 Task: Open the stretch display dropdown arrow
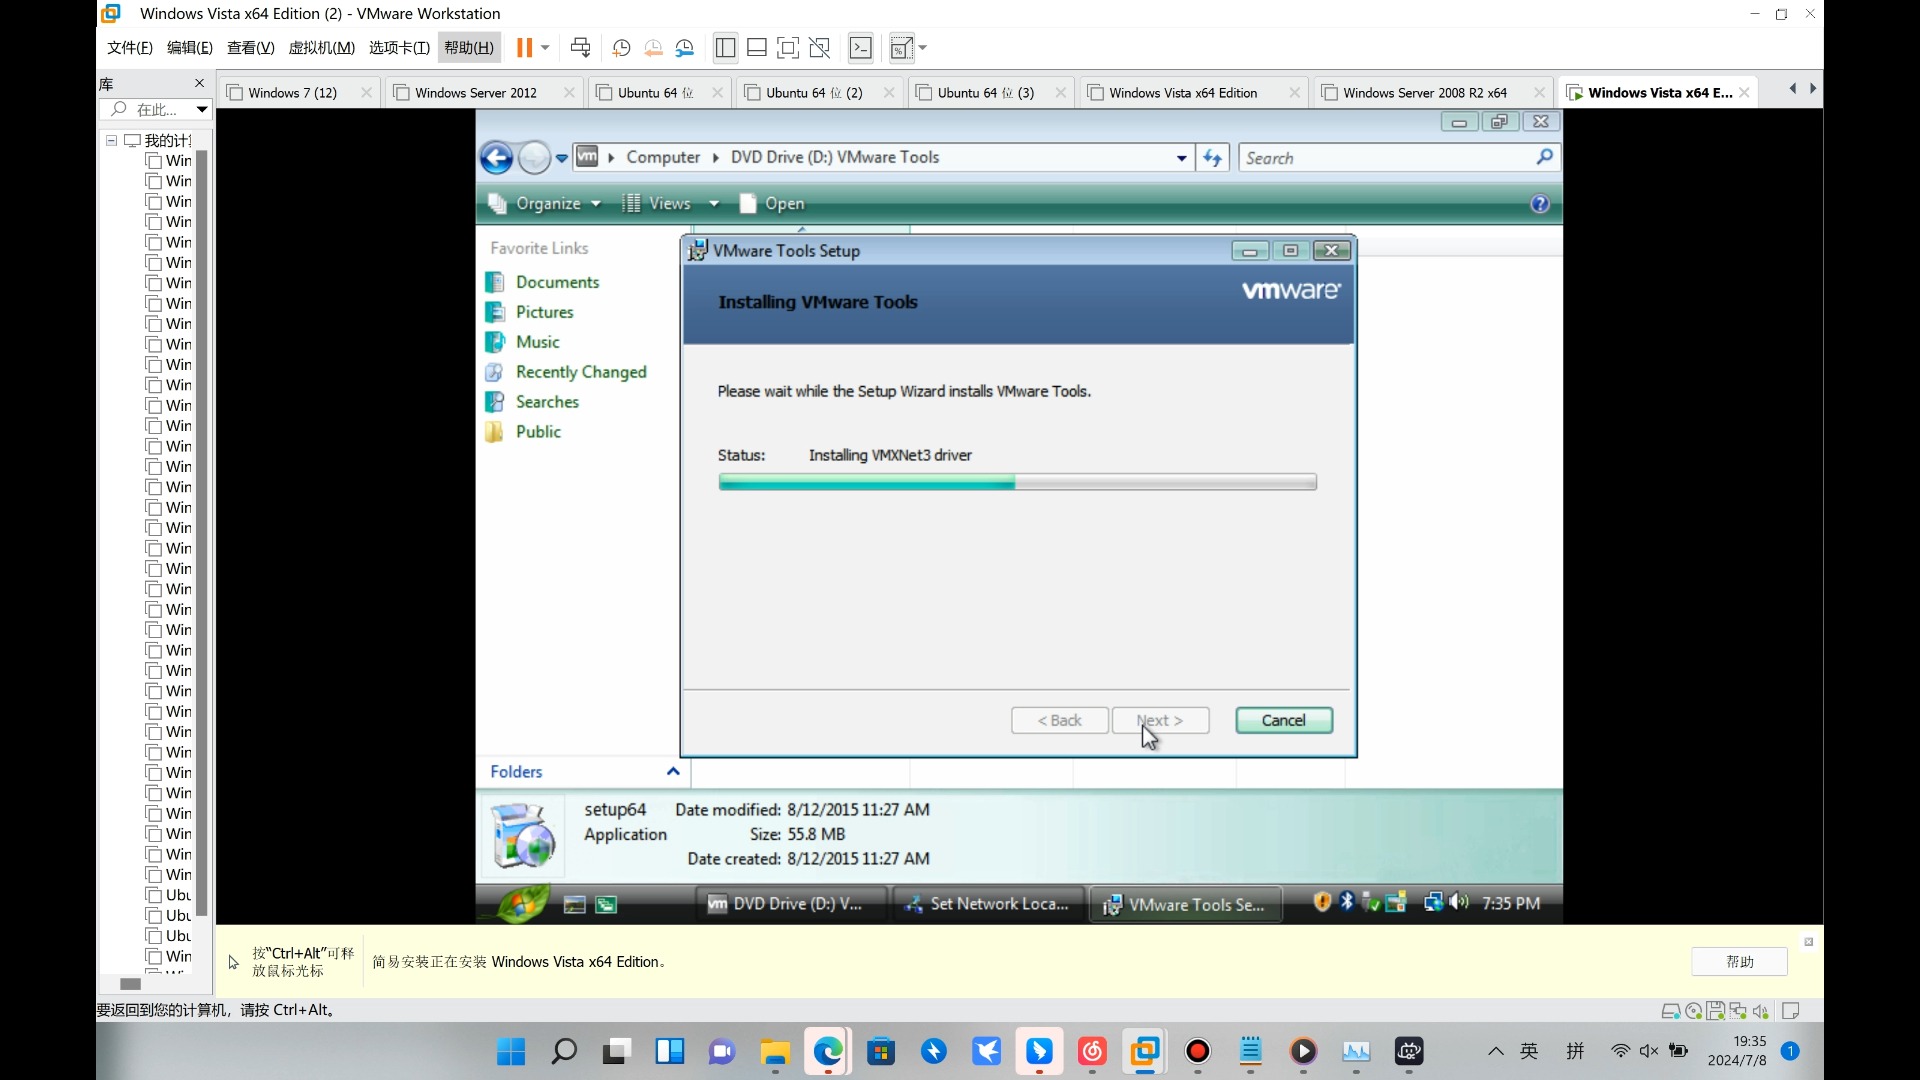coord(922,48)
